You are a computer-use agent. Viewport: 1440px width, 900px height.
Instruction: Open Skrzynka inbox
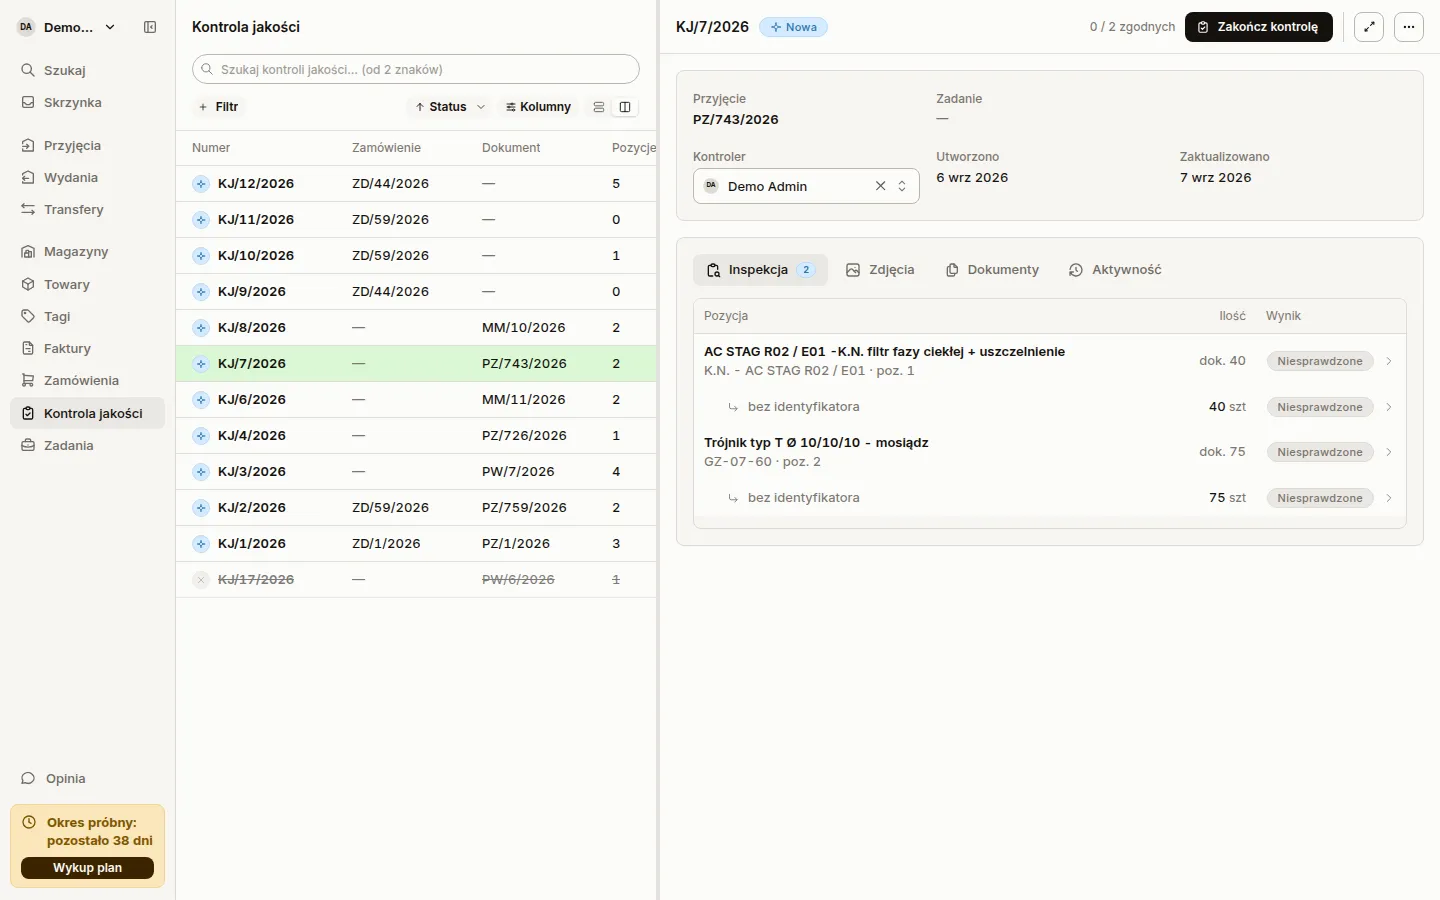(87, 102)
